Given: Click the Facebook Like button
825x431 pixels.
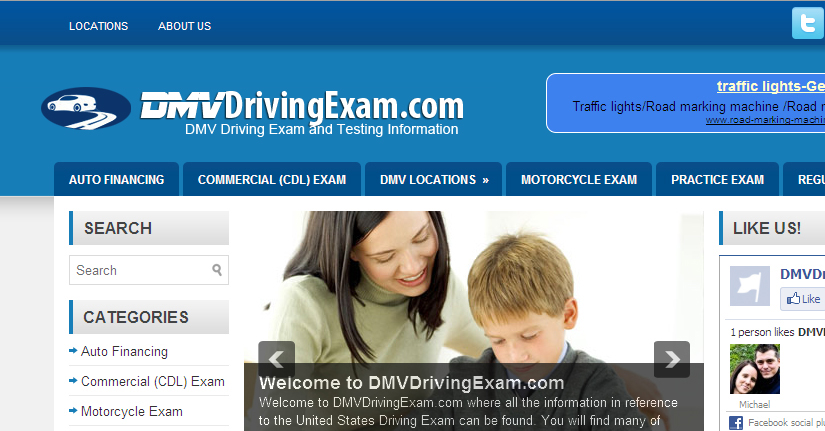Looking at the screenshot, I should (x=803, y=299).
